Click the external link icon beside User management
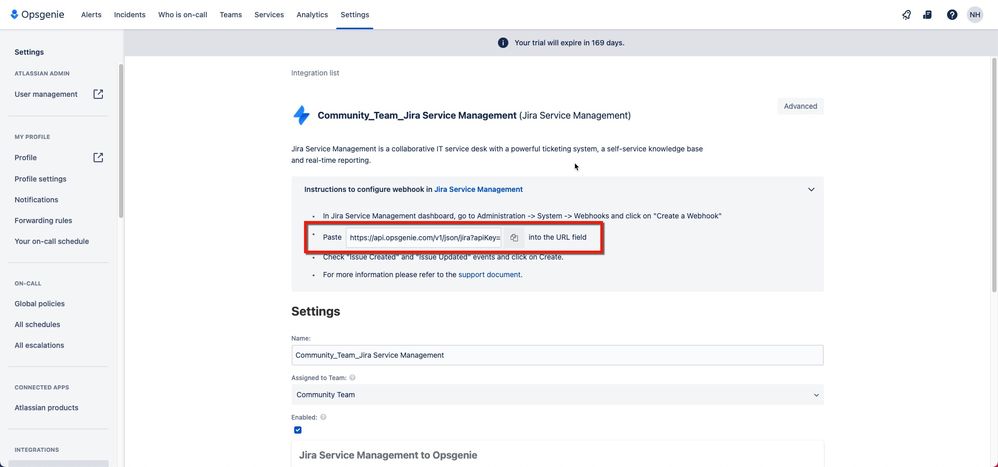The image size is (998, 467). (98, 94)
